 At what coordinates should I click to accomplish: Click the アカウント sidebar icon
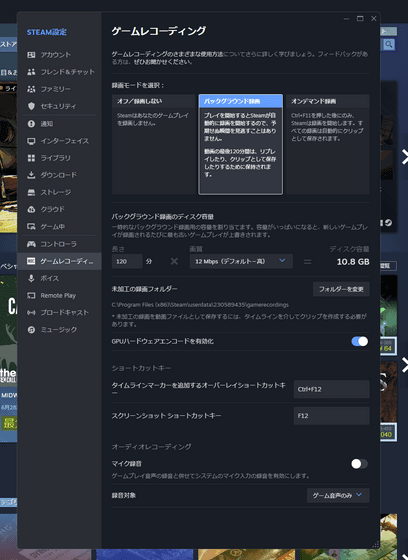pos(31,55)
